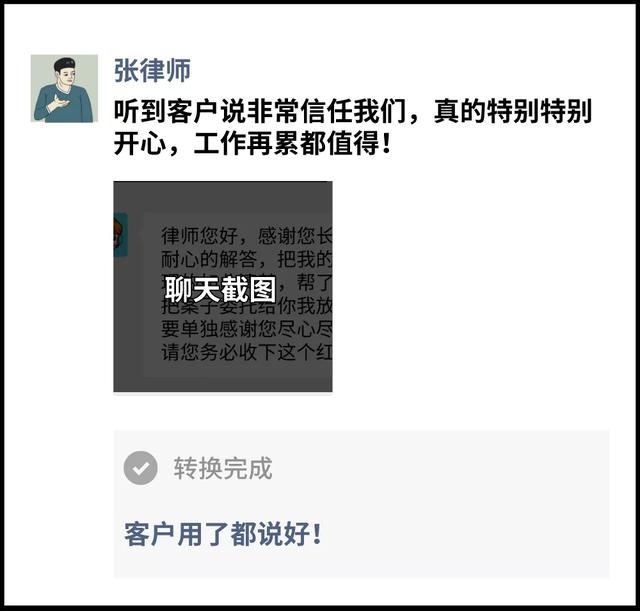Click the dark top band of the screenshot image
This screenshot has height=611, width=640.
(223, 197)
